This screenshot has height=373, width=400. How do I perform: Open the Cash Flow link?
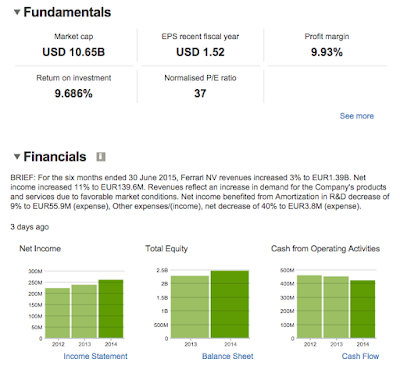[360, 356]
